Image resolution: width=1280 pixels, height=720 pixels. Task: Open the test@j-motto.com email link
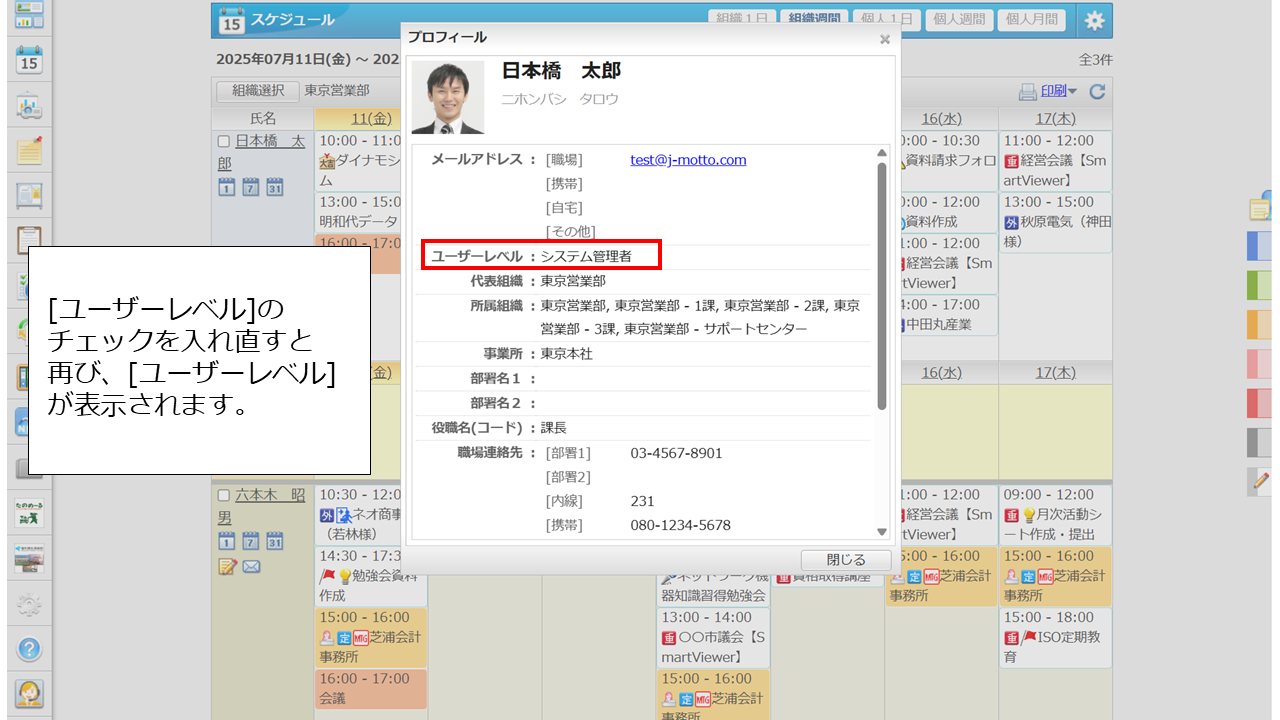(x=688, y=160)
